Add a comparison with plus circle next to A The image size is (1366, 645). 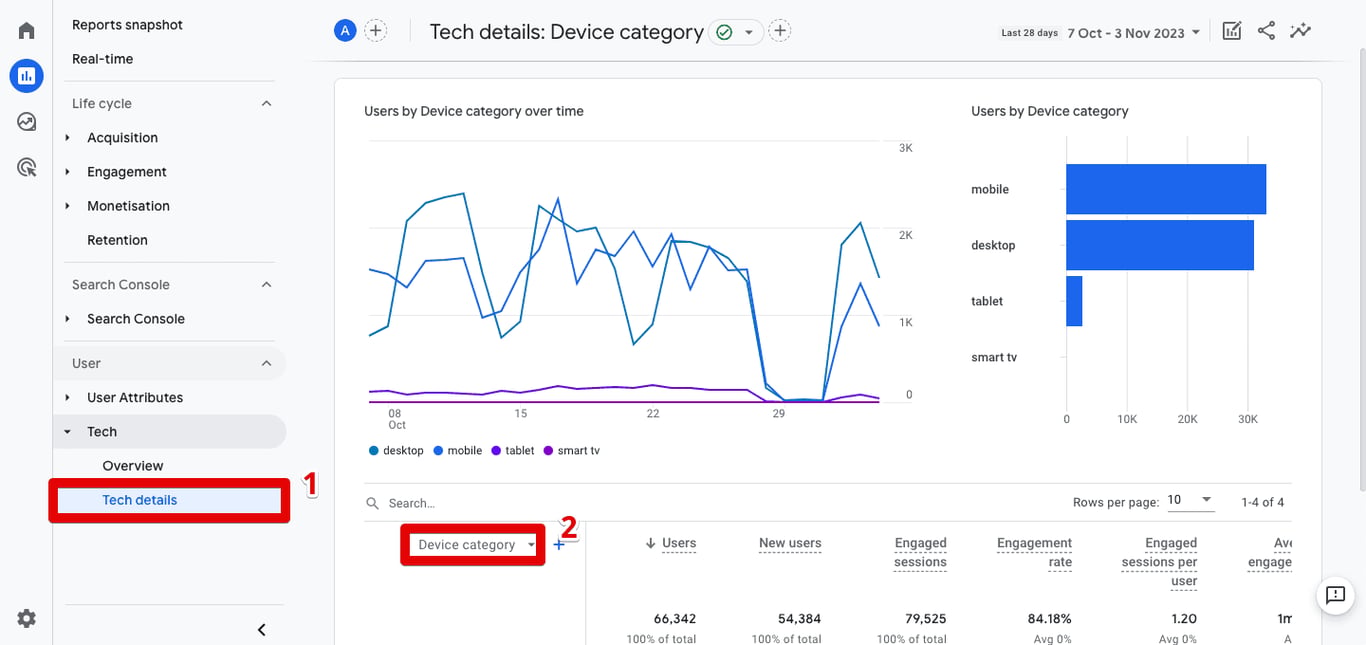tap(376, 30)
